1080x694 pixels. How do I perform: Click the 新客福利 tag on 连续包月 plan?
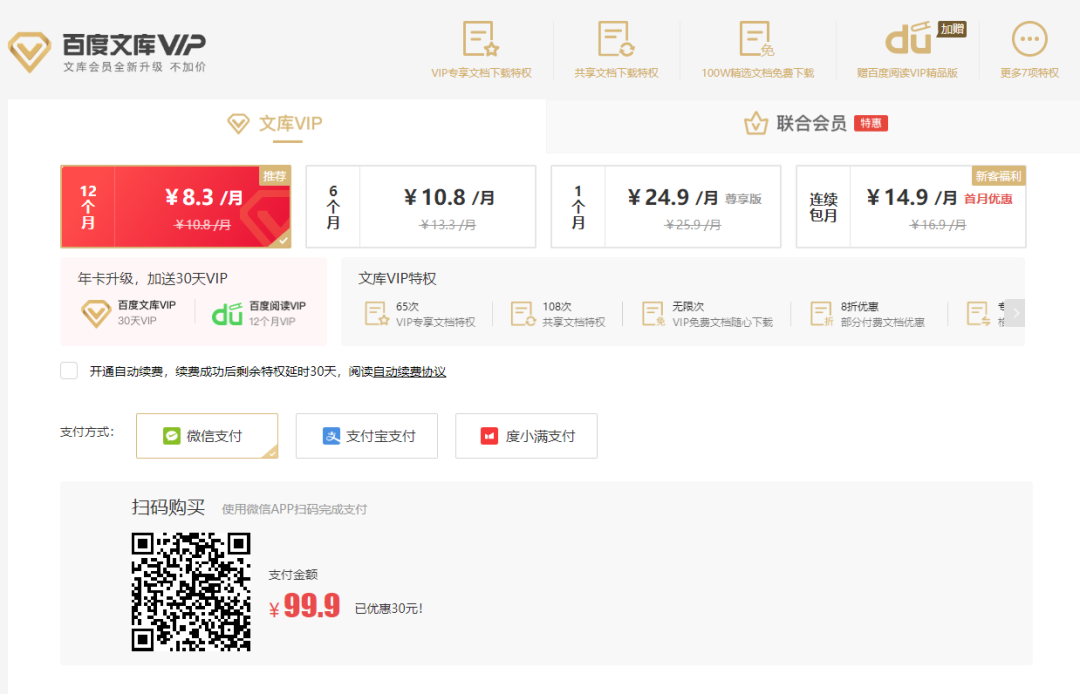[x=999, y=176]
